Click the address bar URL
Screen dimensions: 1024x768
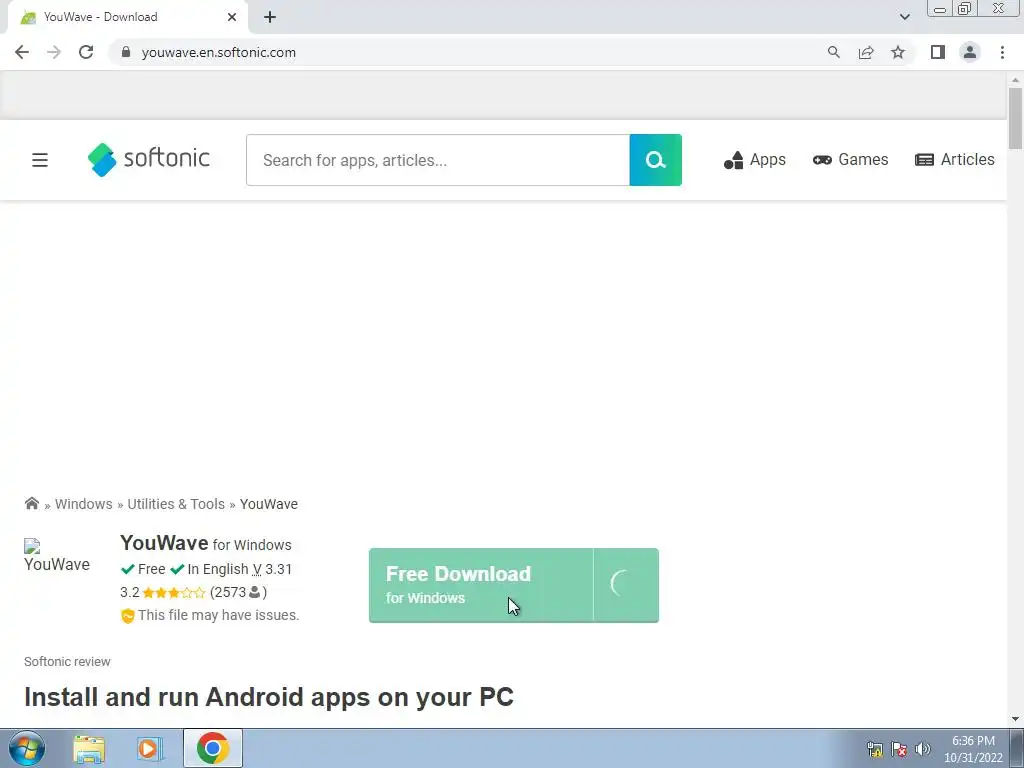point(219,52)
